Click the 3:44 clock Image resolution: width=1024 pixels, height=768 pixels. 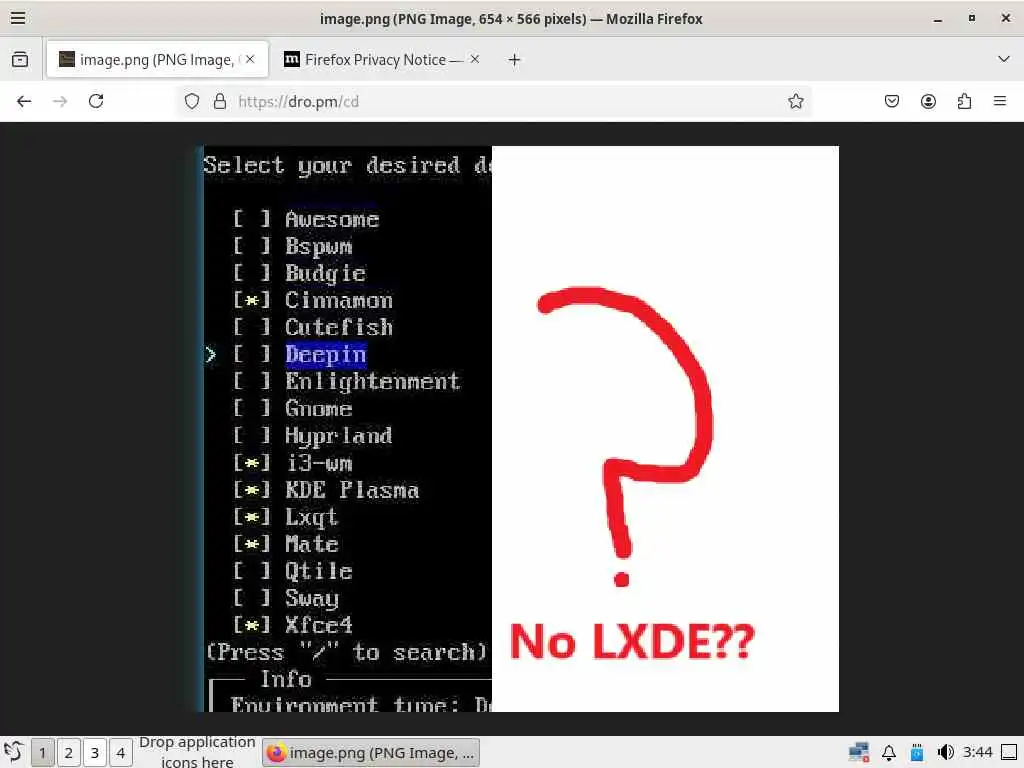pyautogui.click(x=978, y=752)
